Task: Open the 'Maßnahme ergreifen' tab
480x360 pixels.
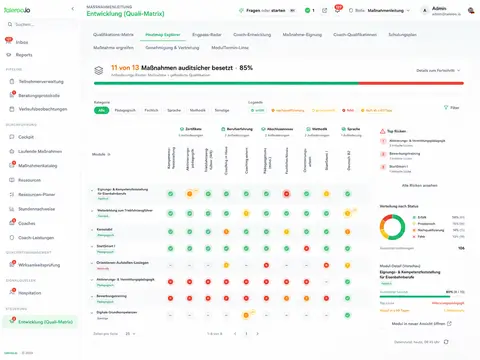Action: [x=113, y=48]
